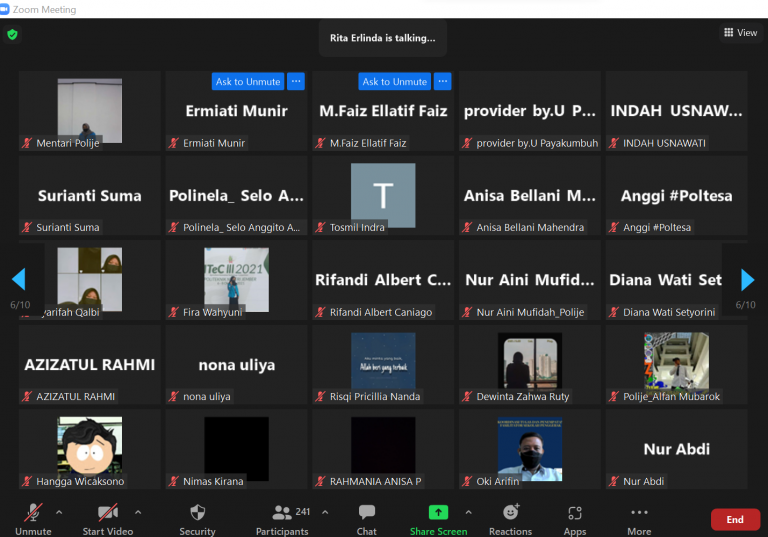
Task: Click muted mic icon beside Tosmil Indra
Action: tap(320, 227)
